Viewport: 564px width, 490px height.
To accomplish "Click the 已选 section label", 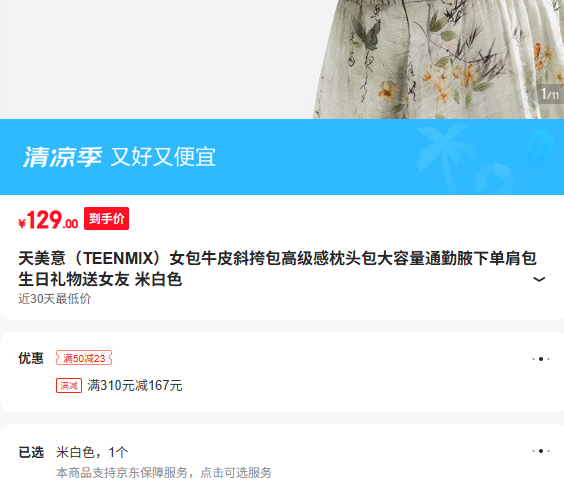I will (31, 452).
